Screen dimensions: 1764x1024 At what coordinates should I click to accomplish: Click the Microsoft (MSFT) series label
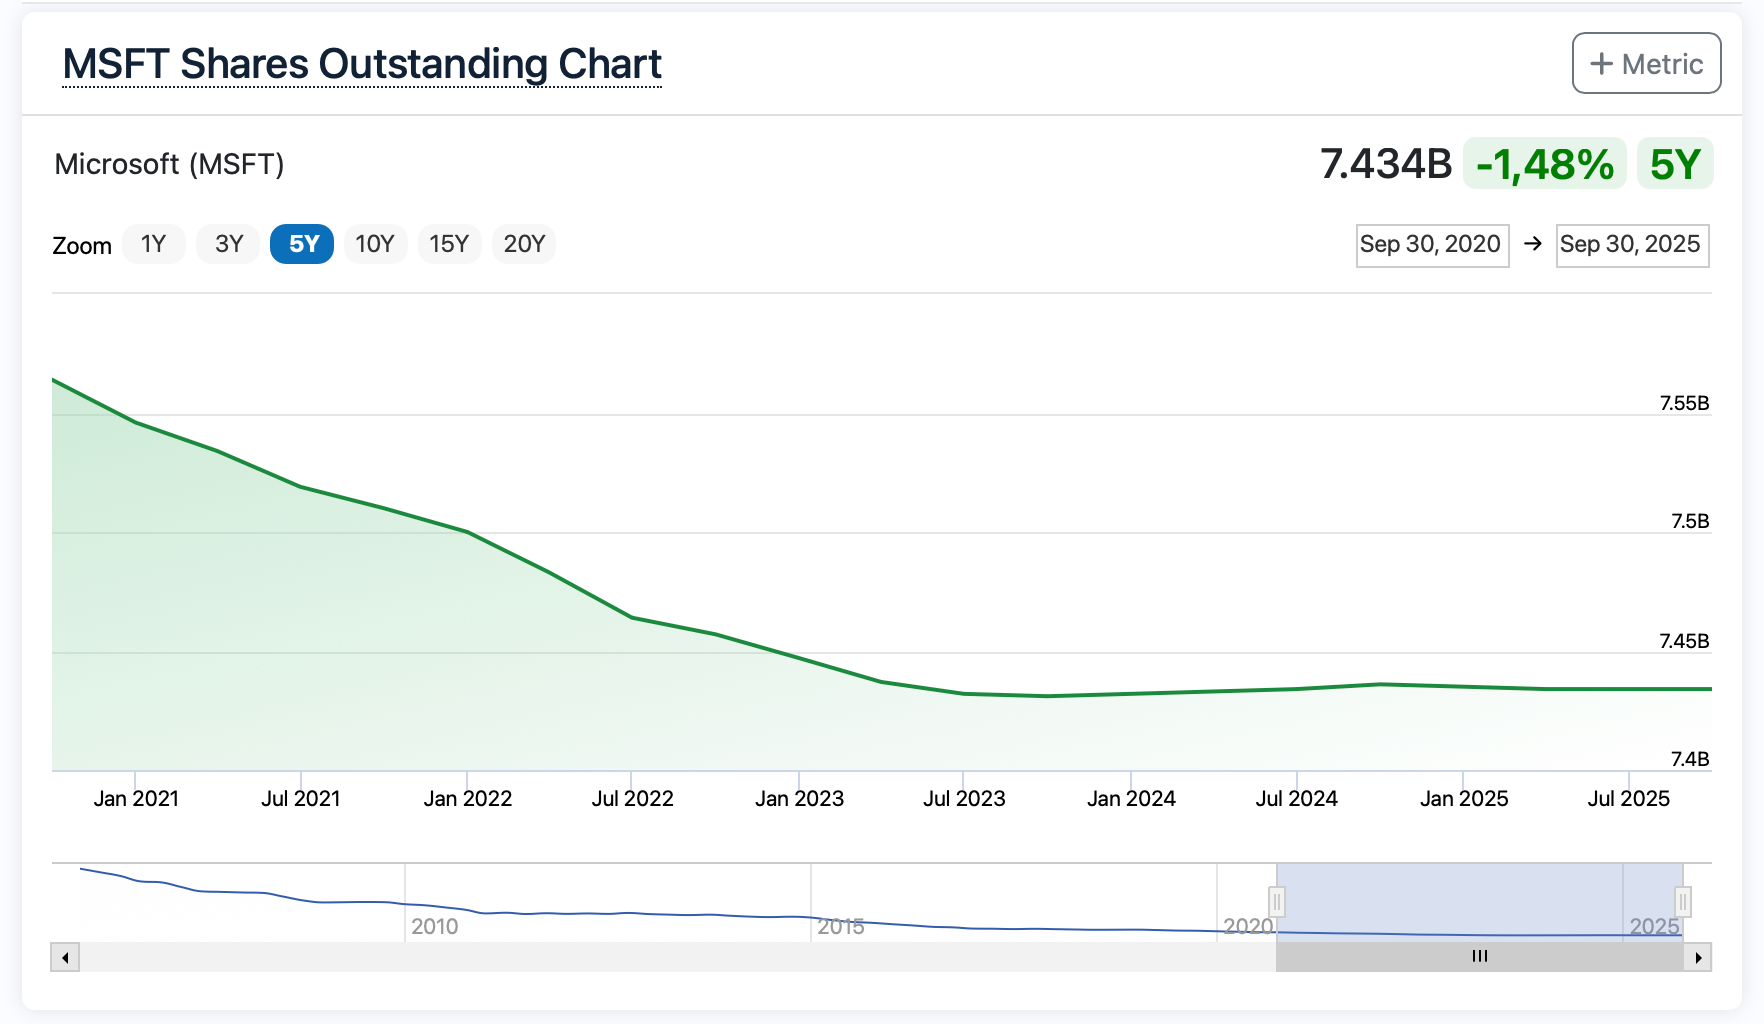click(x=169, y=164)
